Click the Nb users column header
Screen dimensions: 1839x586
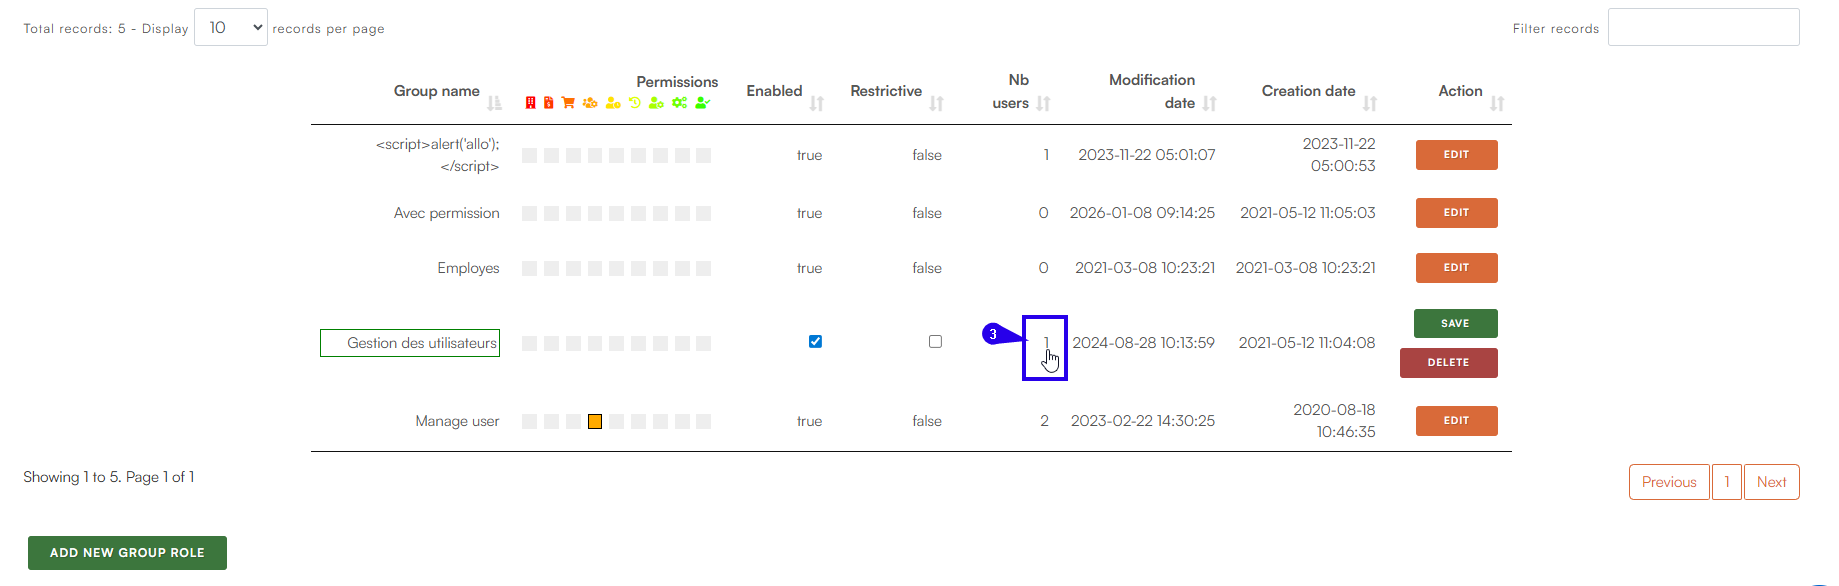pyautogui.click(x=1011, y=91)
